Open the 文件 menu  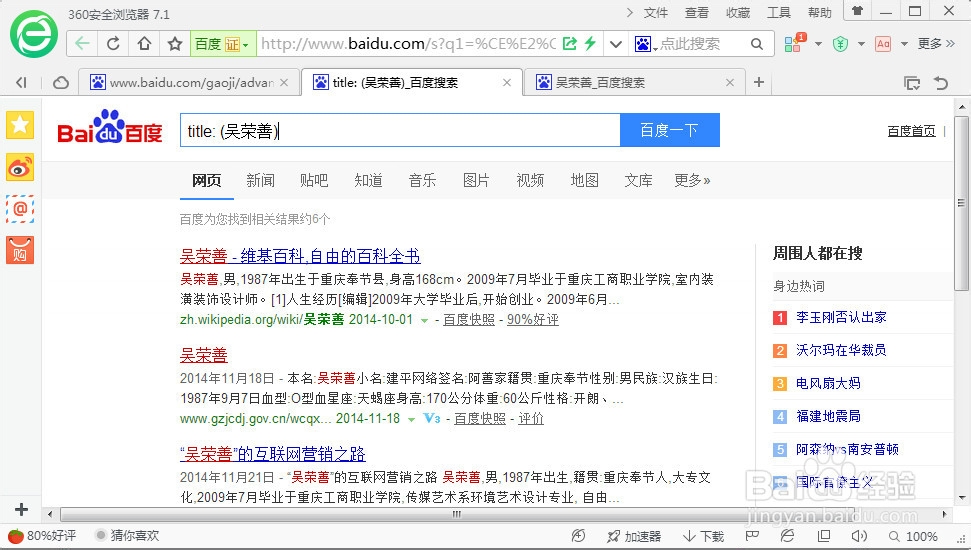coord(656,12)
